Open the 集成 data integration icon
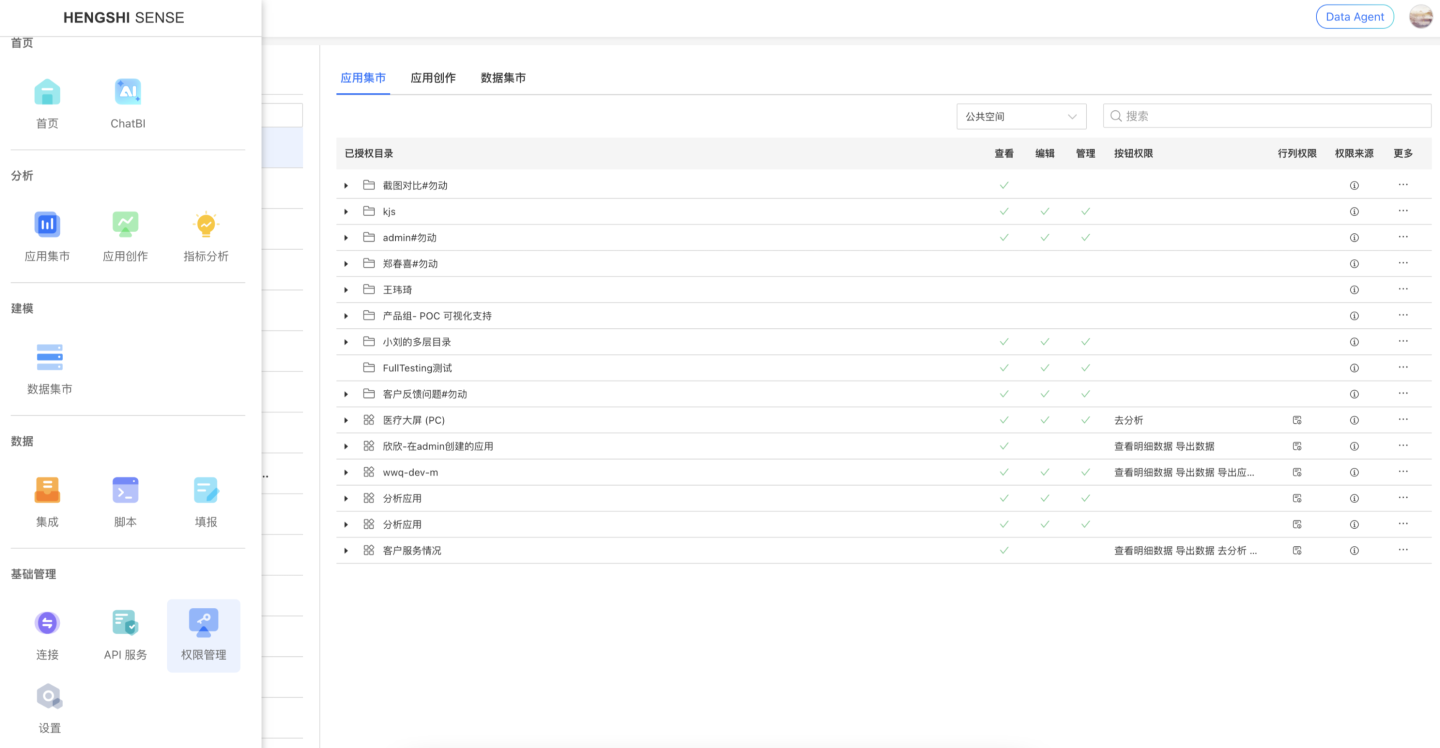The image size is (1440, 748). click(47, 491)
